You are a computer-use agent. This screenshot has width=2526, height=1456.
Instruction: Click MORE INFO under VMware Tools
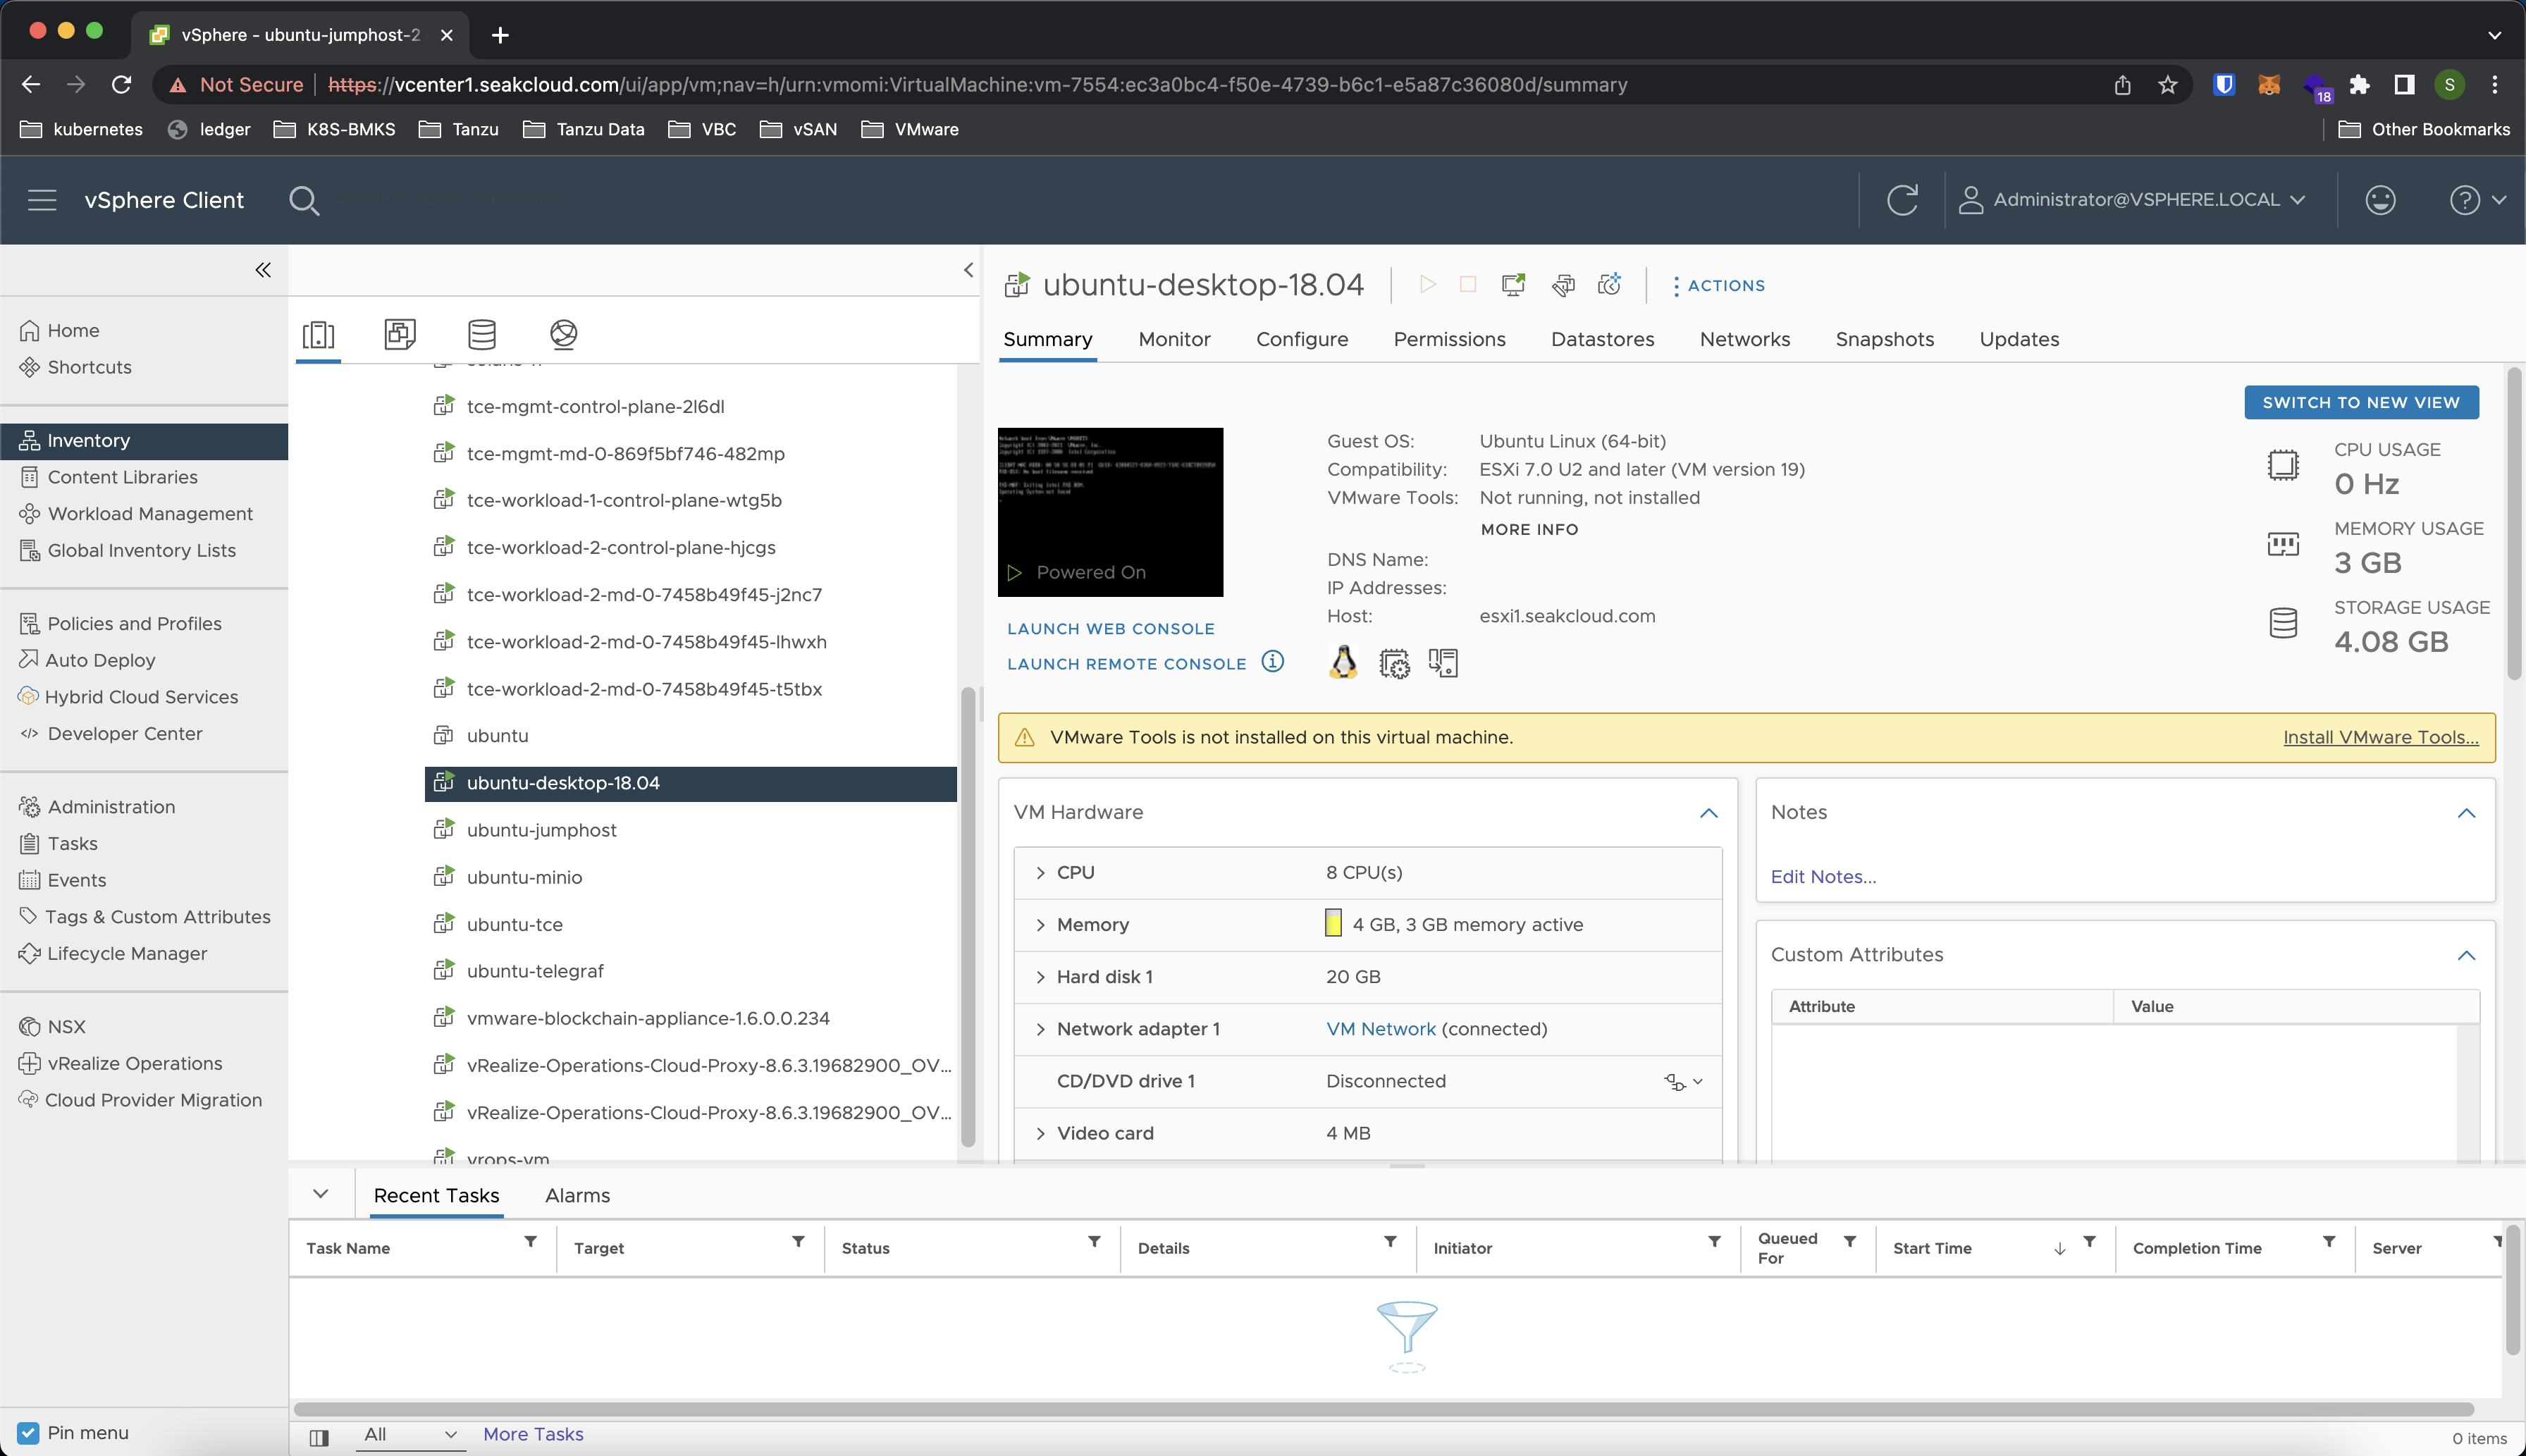[x=1529, y=530]
